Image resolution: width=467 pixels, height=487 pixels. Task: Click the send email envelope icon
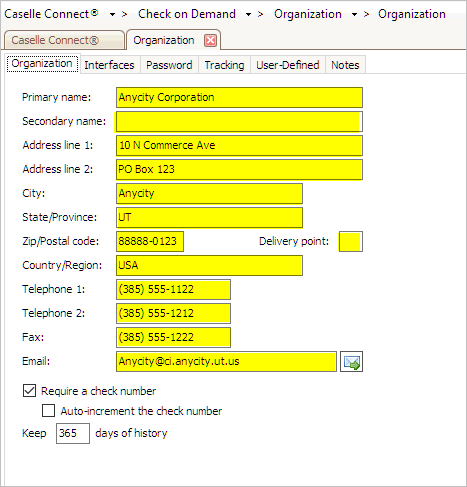(x=351, y=361)
